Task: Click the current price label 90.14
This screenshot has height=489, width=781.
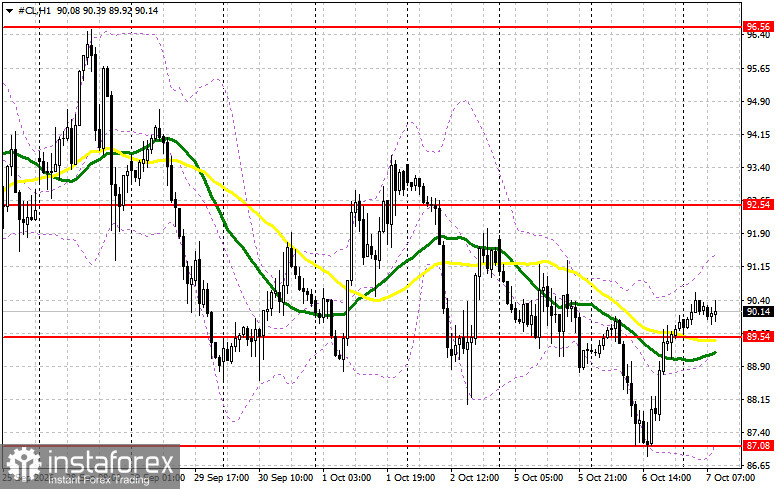Action: click(x=758, y=312)
